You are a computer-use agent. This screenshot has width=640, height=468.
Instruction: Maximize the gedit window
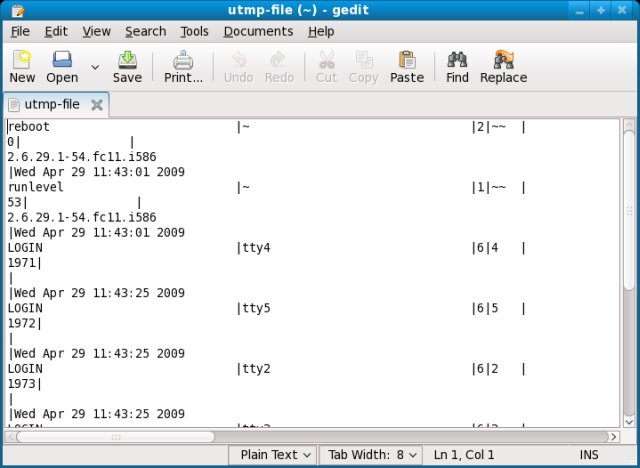pyautogui.click(x=600, y=10)
